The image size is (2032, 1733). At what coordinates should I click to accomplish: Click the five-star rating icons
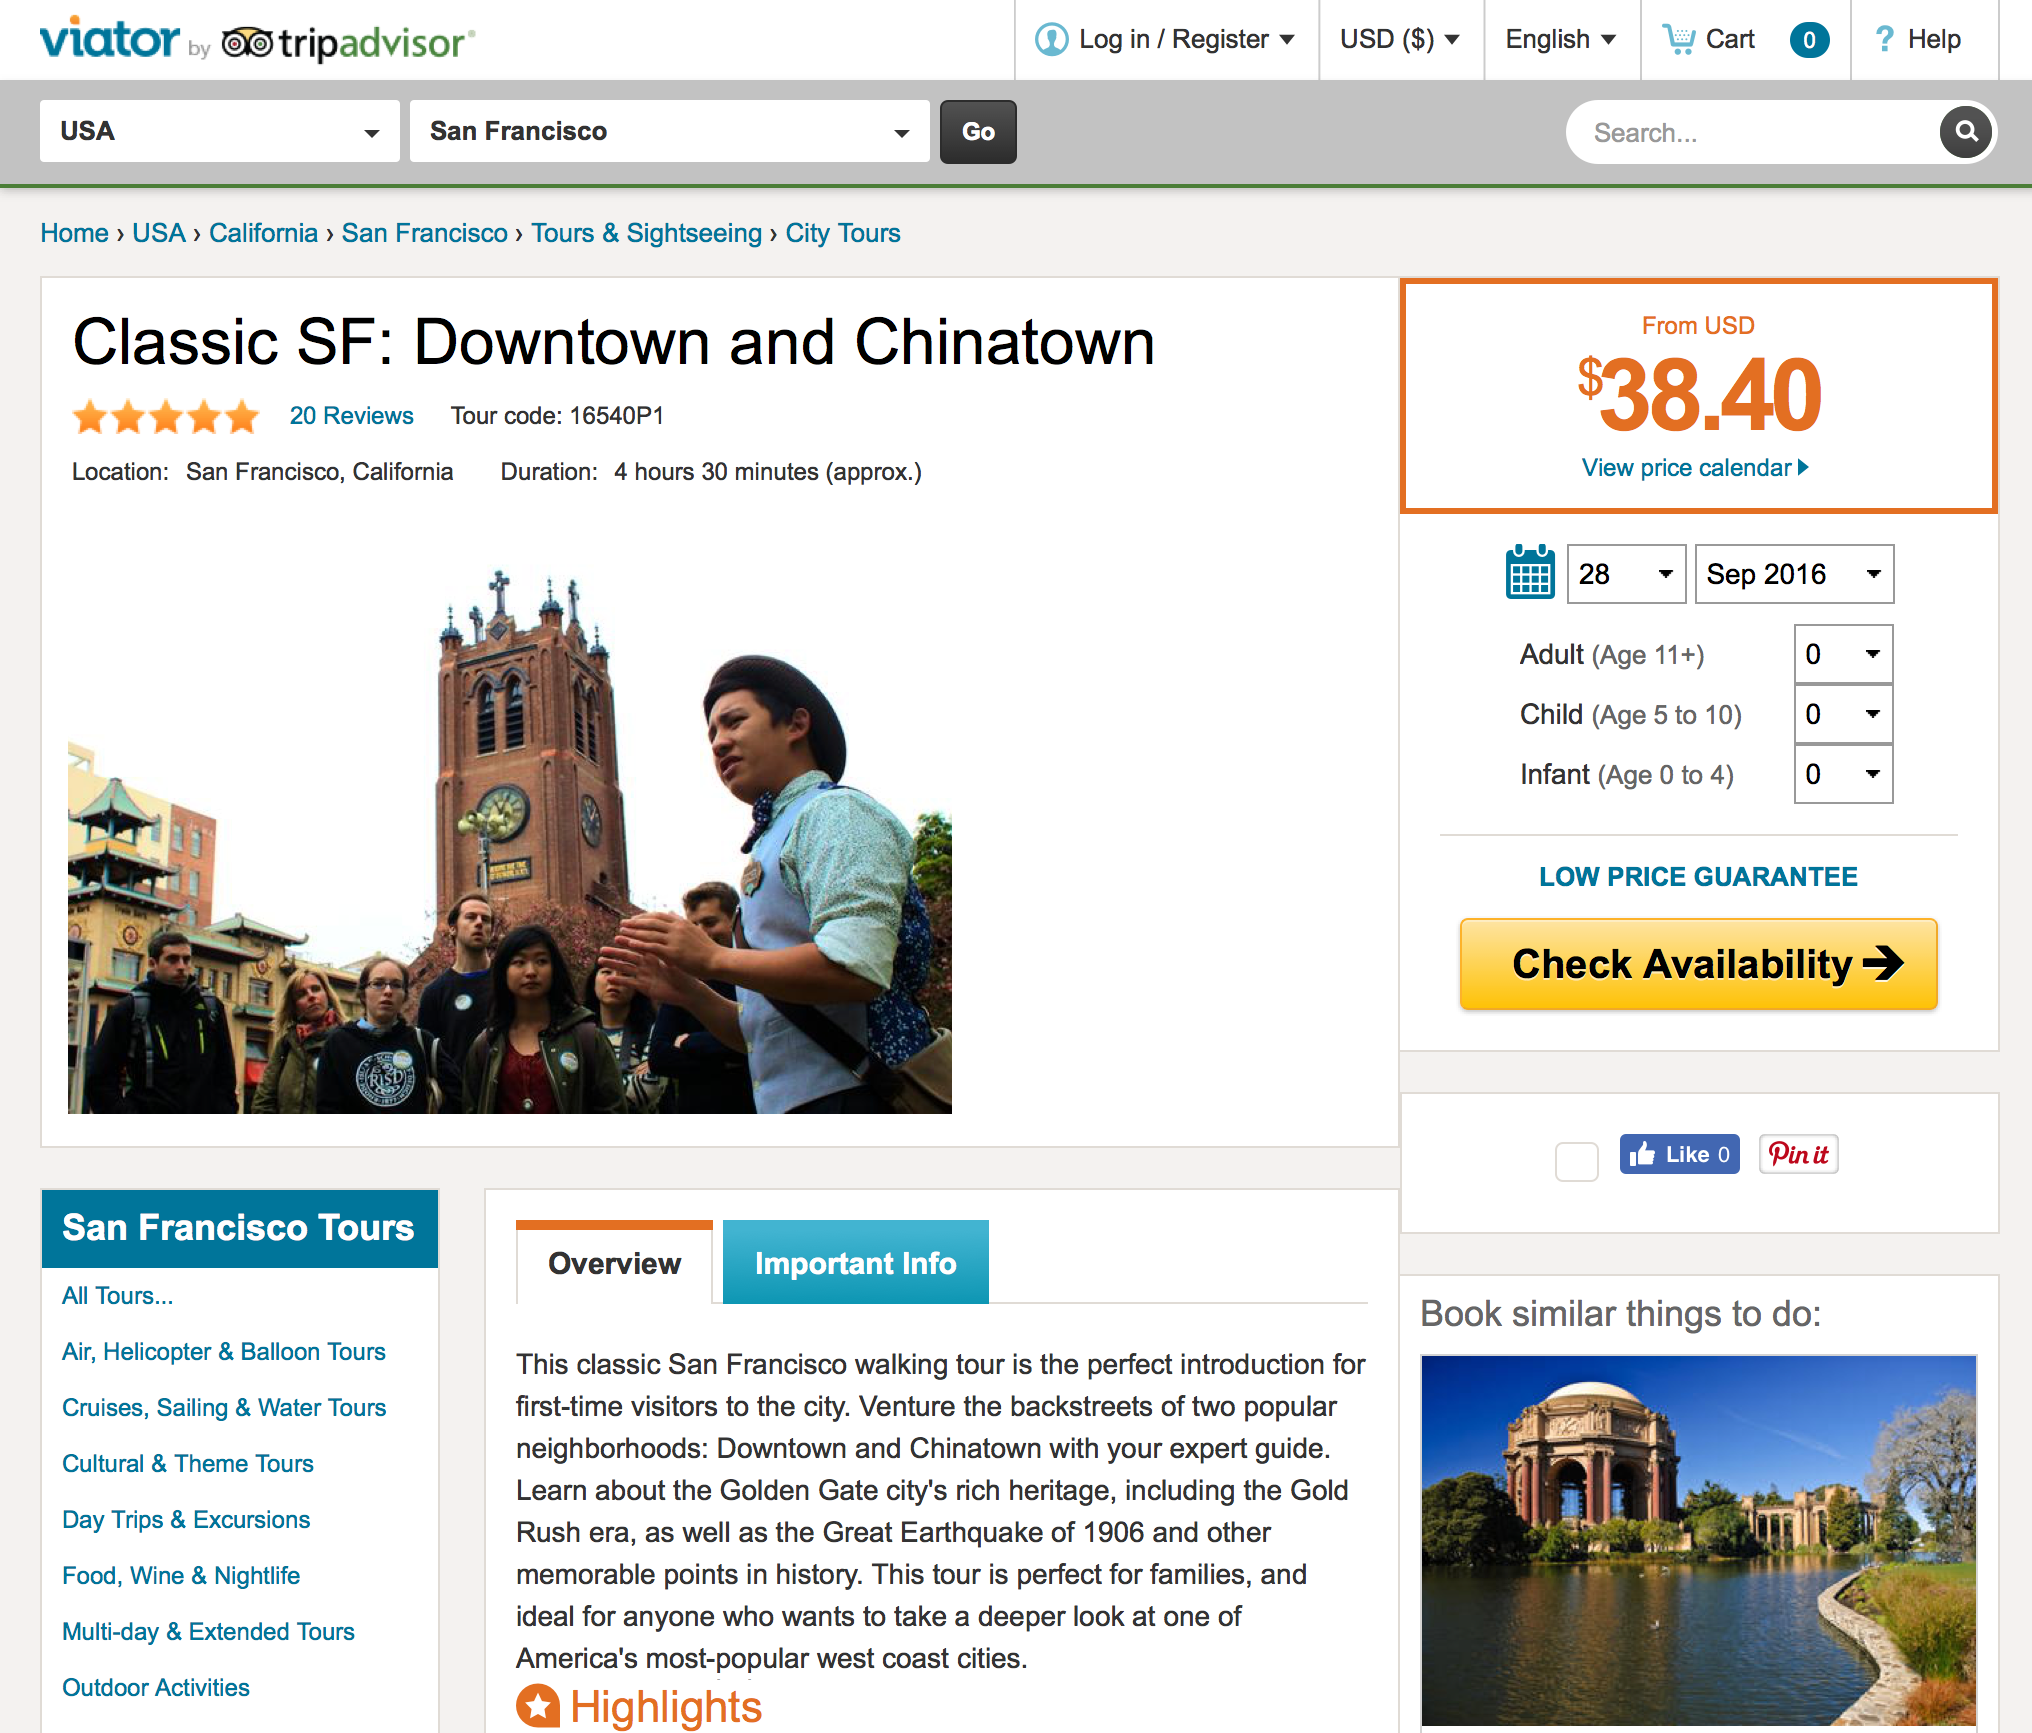(166, 416)
